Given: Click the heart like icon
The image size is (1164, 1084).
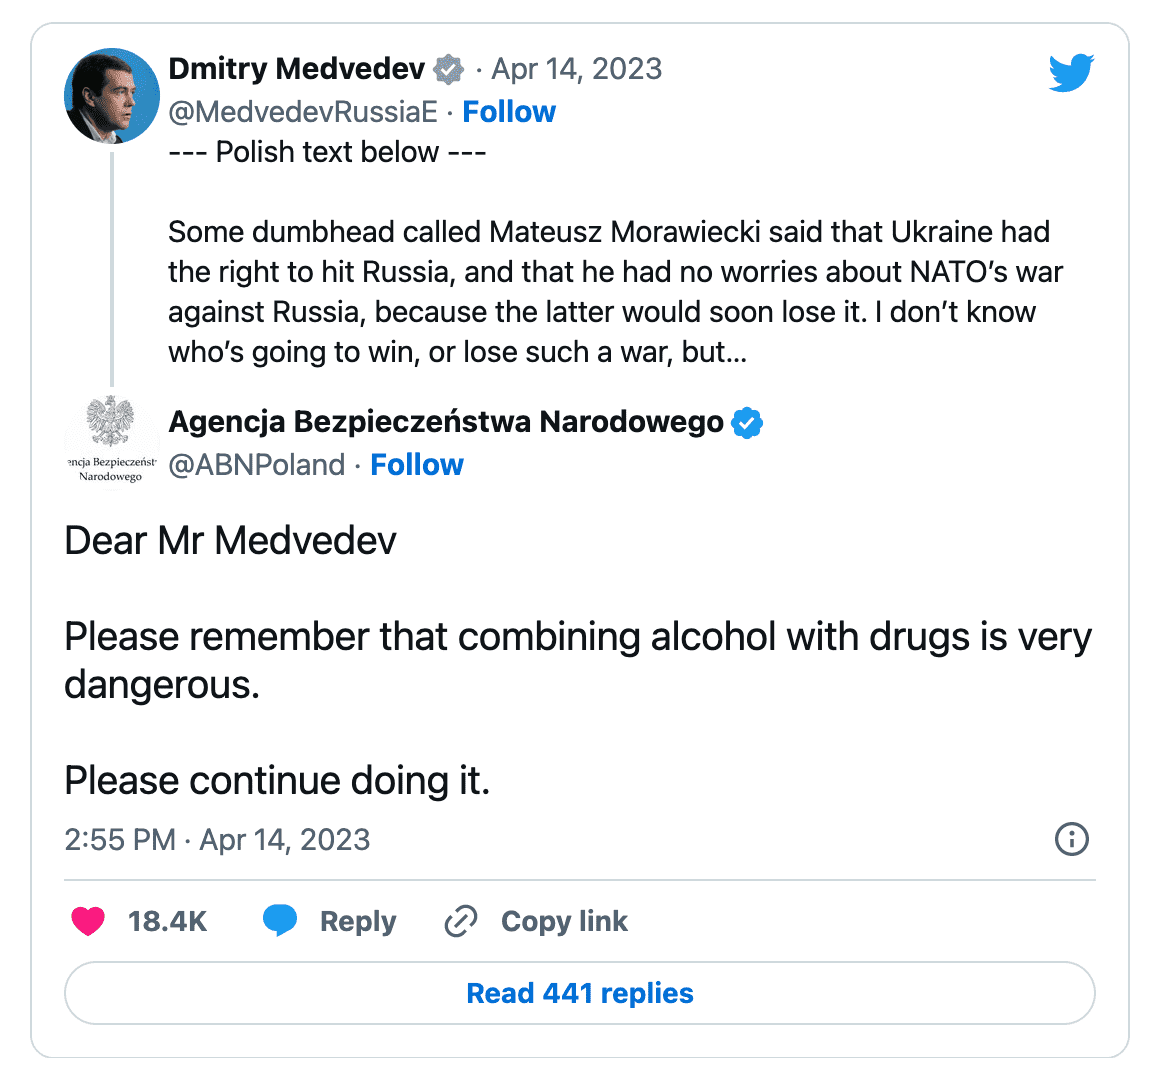Looking at the screenshot, I should click(88, 921).
